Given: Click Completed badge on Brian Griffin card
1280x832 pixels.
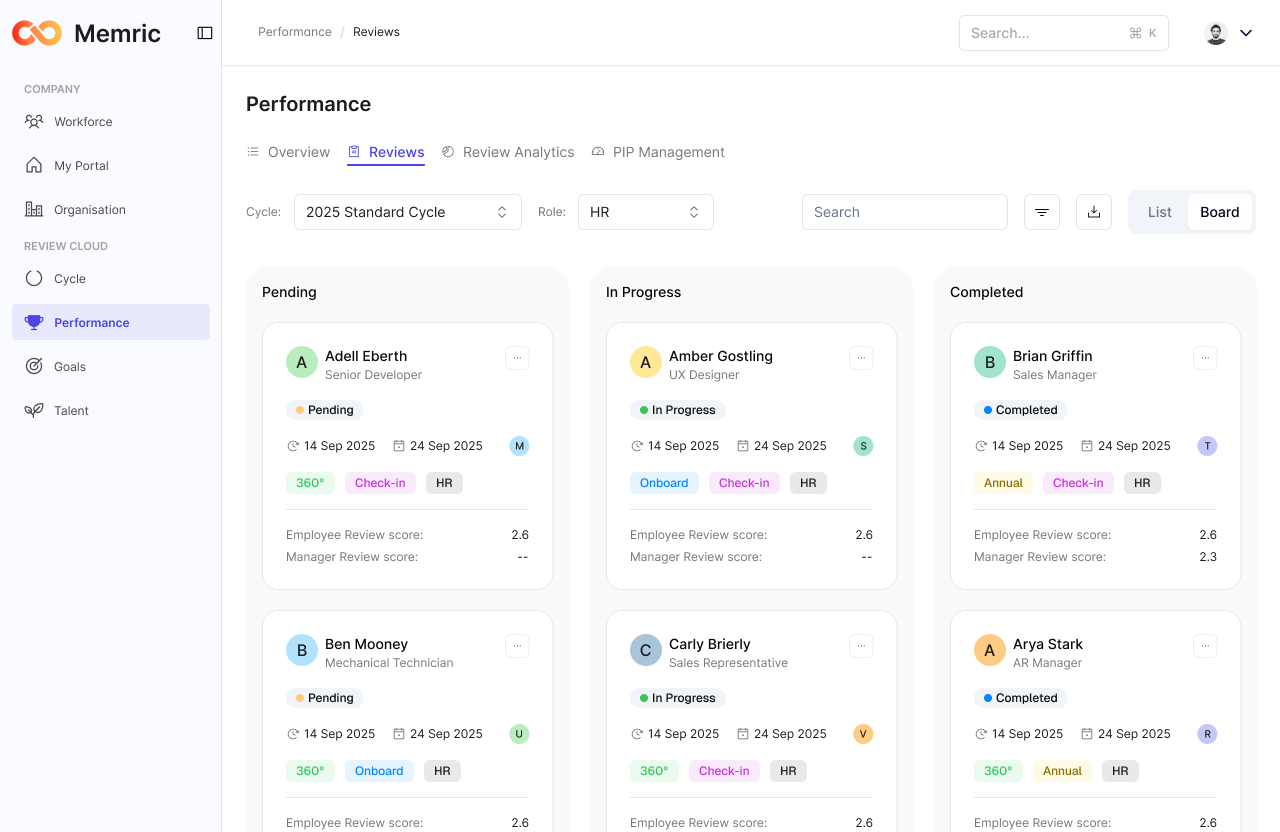Looking at the screenshot, I should (1021, 410).
